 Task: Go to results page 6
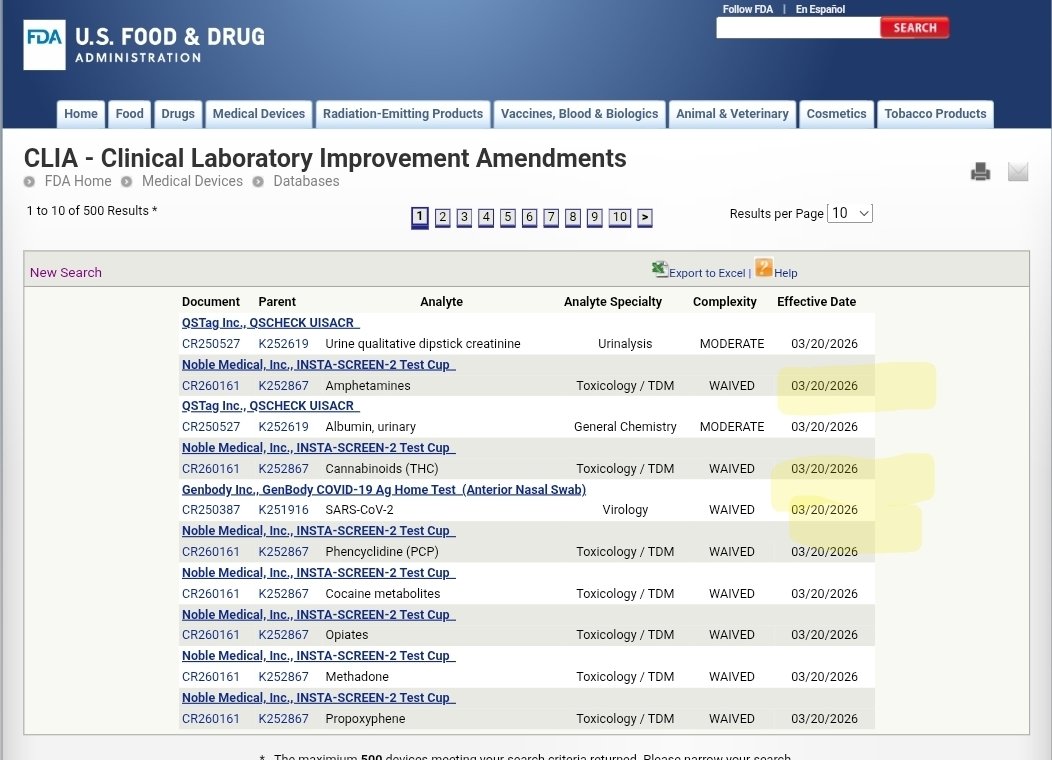[x=529, y=217]
